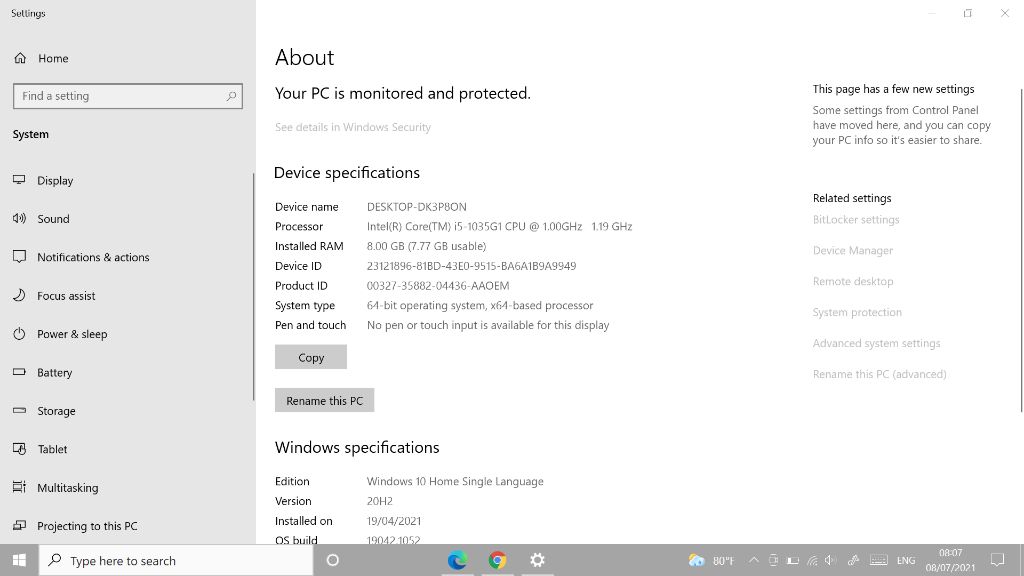The width and height of the screenshot is (1024, 576).
Task: Select the device name DESKTOP-DK3P8ON
Action: click(x=417, y=207)
